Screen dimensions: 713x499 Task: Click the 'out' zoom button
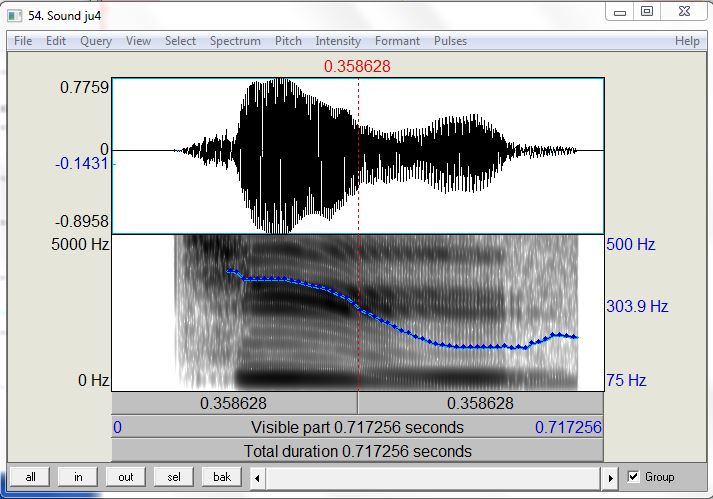click(126, 477)
